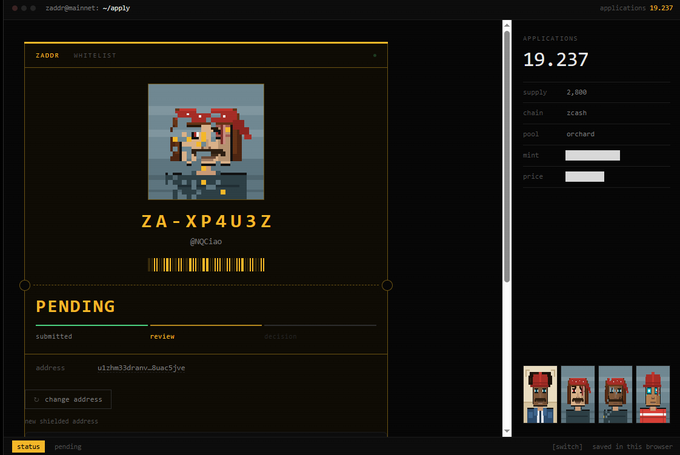Click the red window close dot
The width and height of the screenshot is (680, 455).
point(15,8)
